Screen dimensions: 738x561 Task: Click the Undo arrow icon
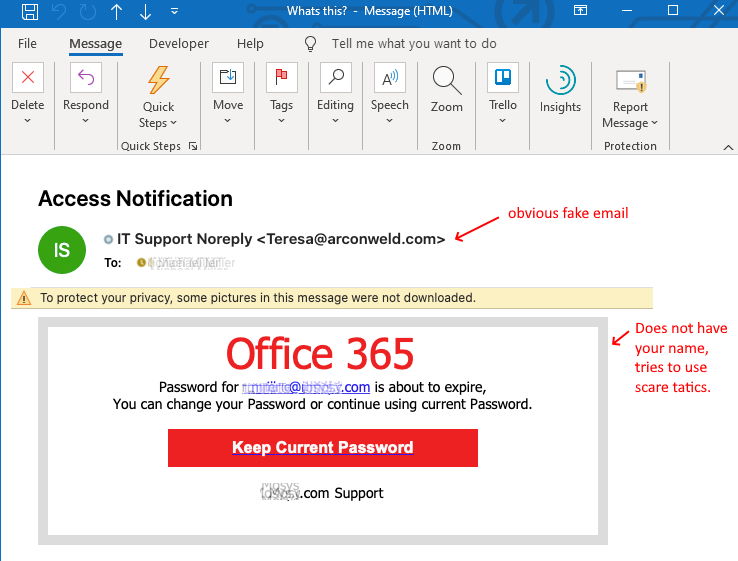tap(59, 11)
